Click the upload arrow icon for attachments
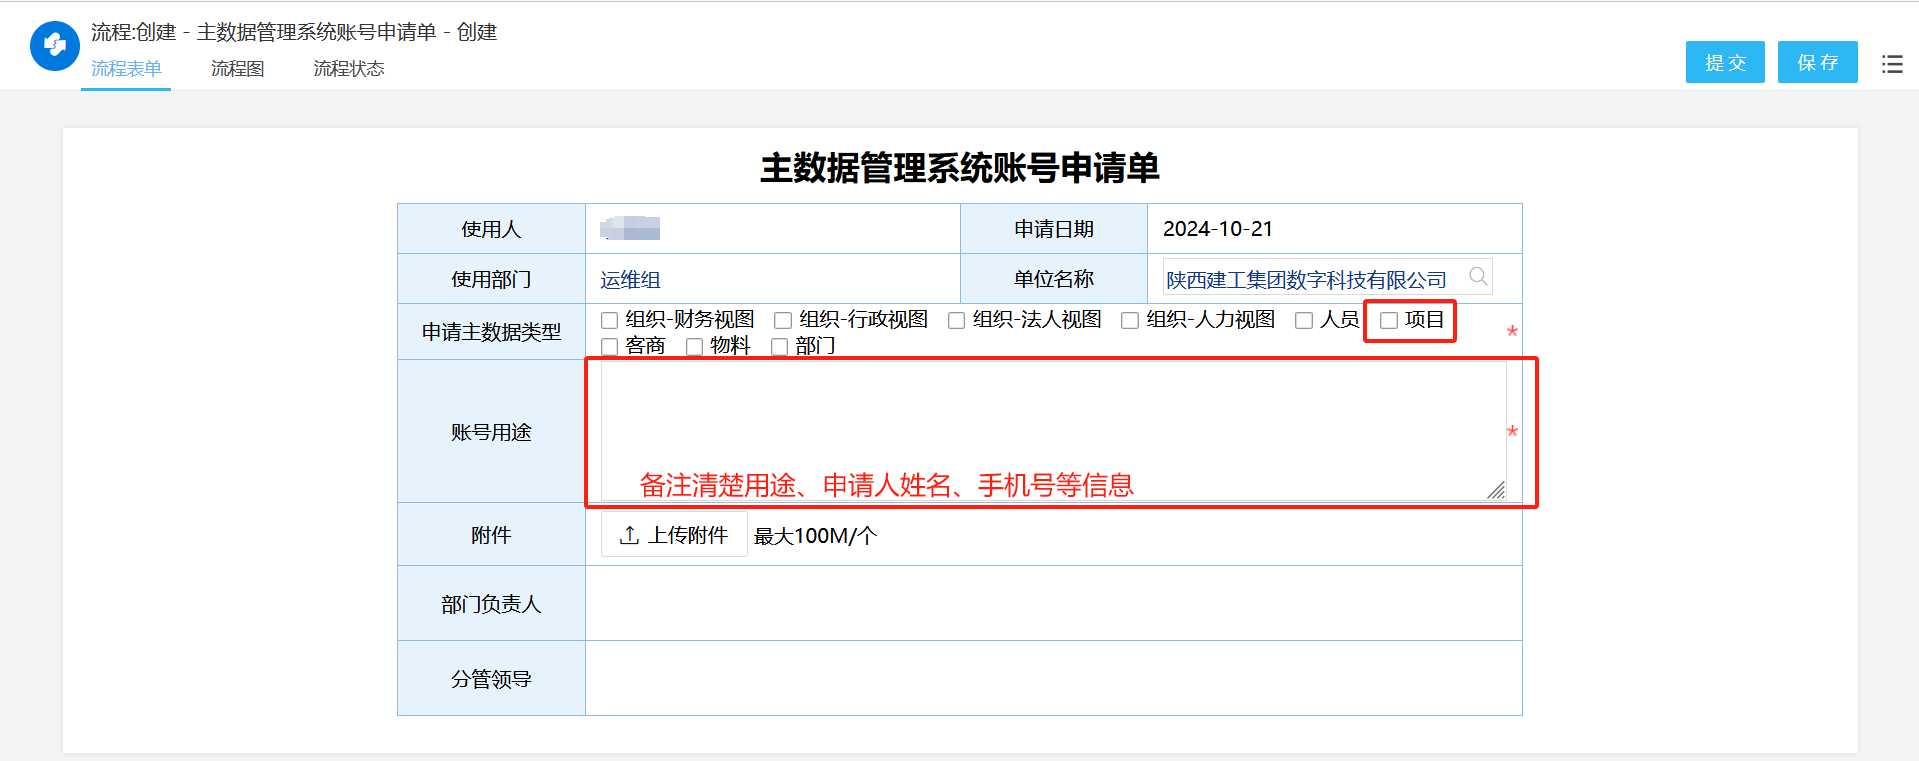1919x761 pixels. (x=629, y=535)
